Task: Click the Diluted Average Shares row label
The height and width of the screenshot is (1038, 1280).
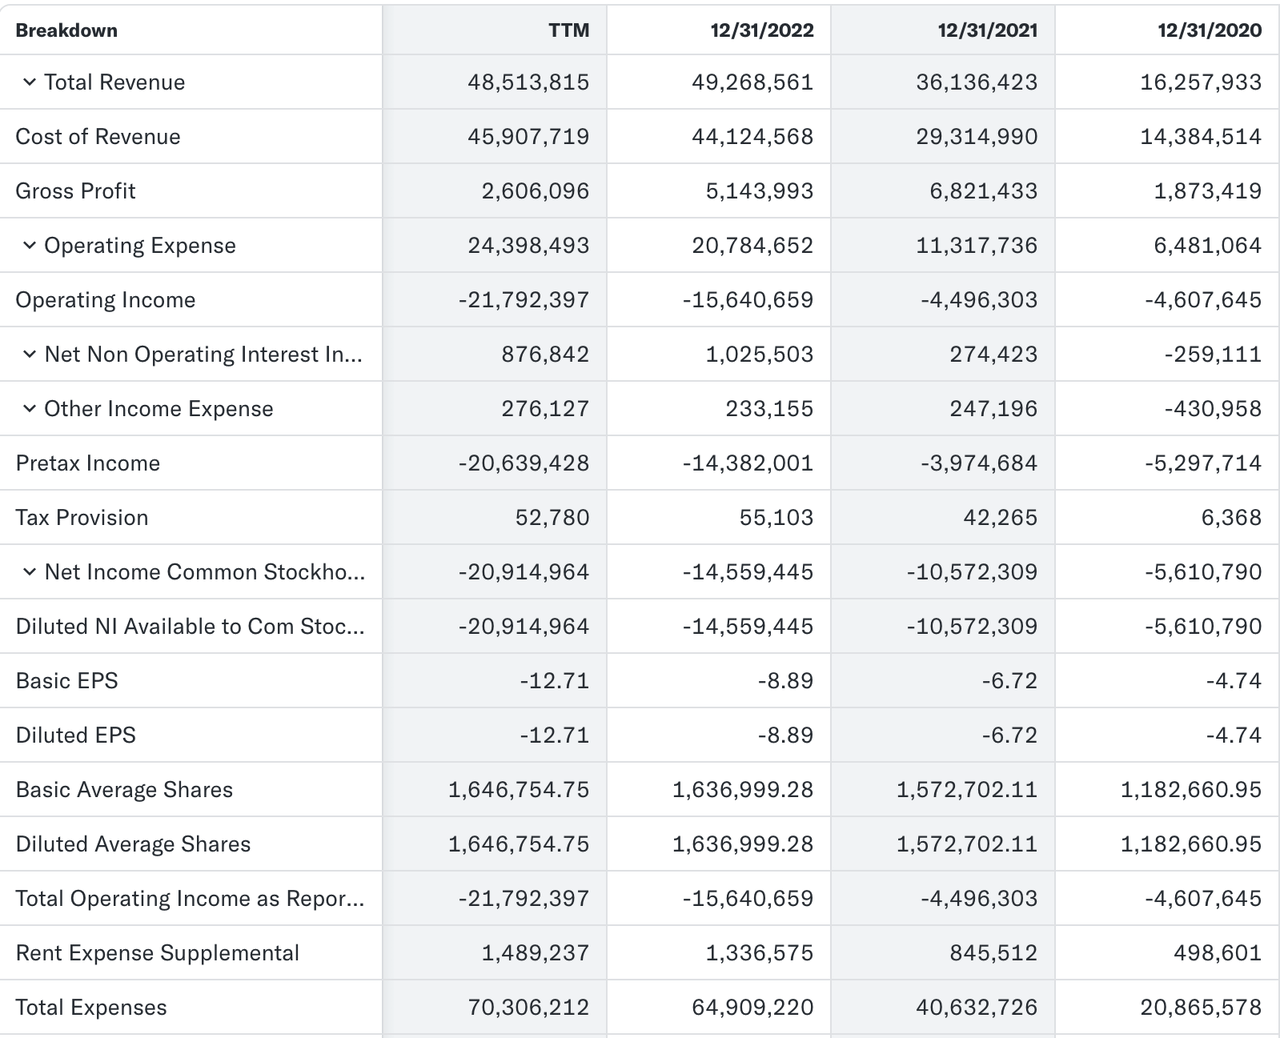Action: tap(133, 844)
